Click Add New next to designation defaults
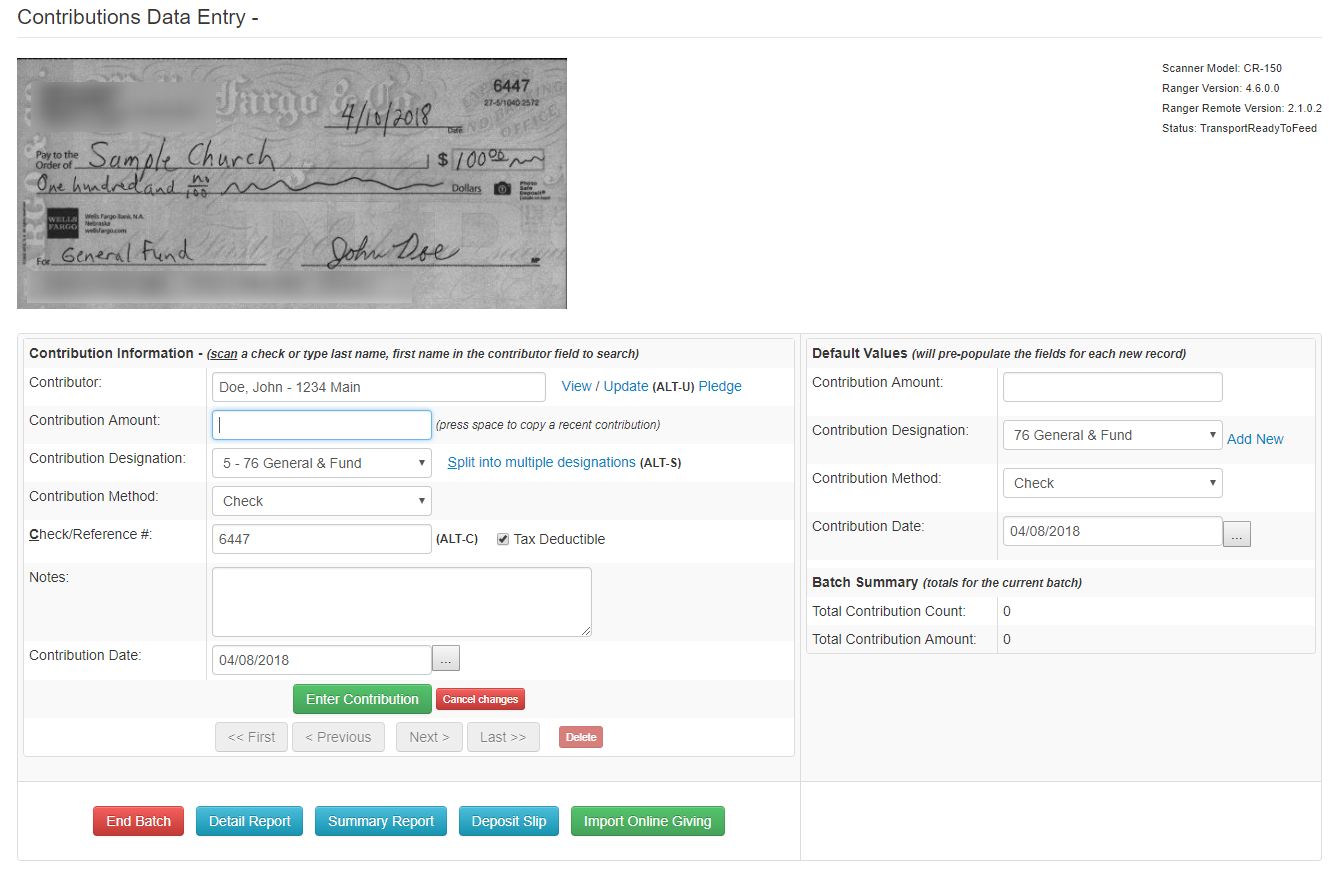The image size is (1332, 872). [x=1255, y=438]
